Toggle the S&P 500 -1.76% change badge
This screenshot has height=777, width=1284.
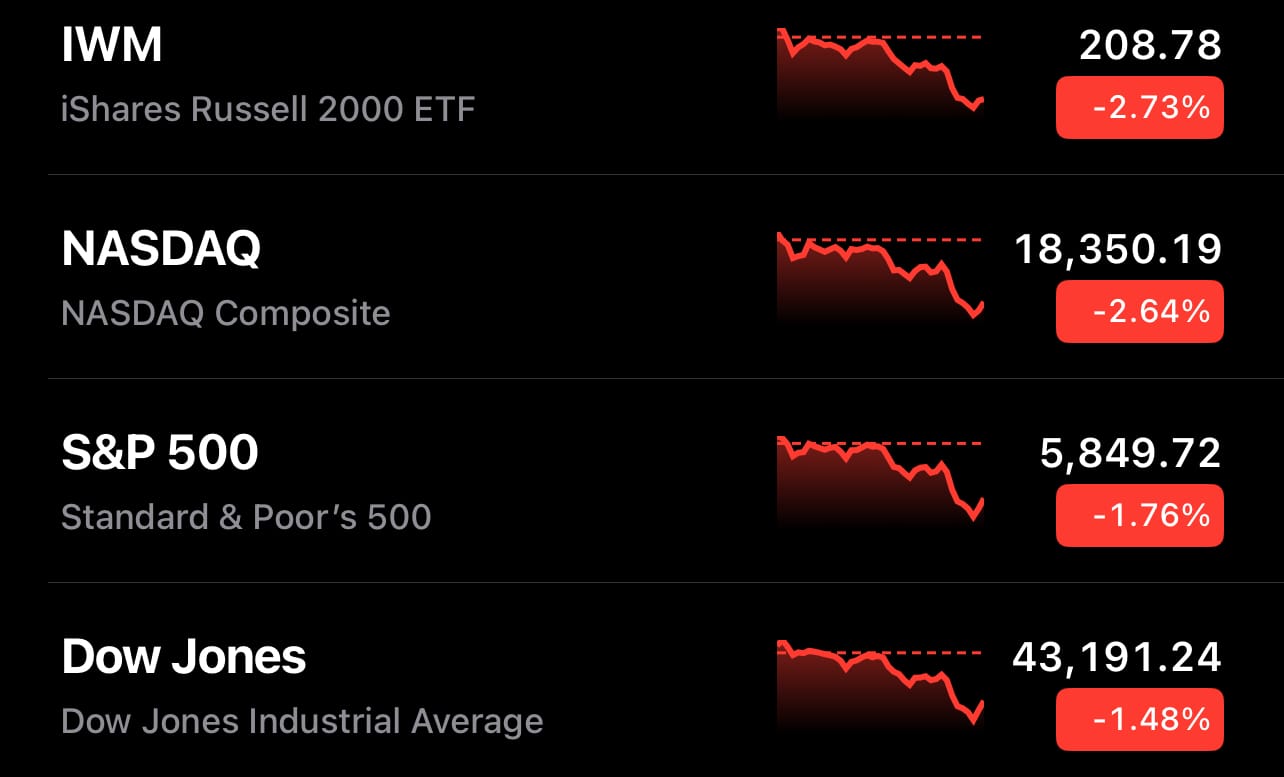(1140, 515)
